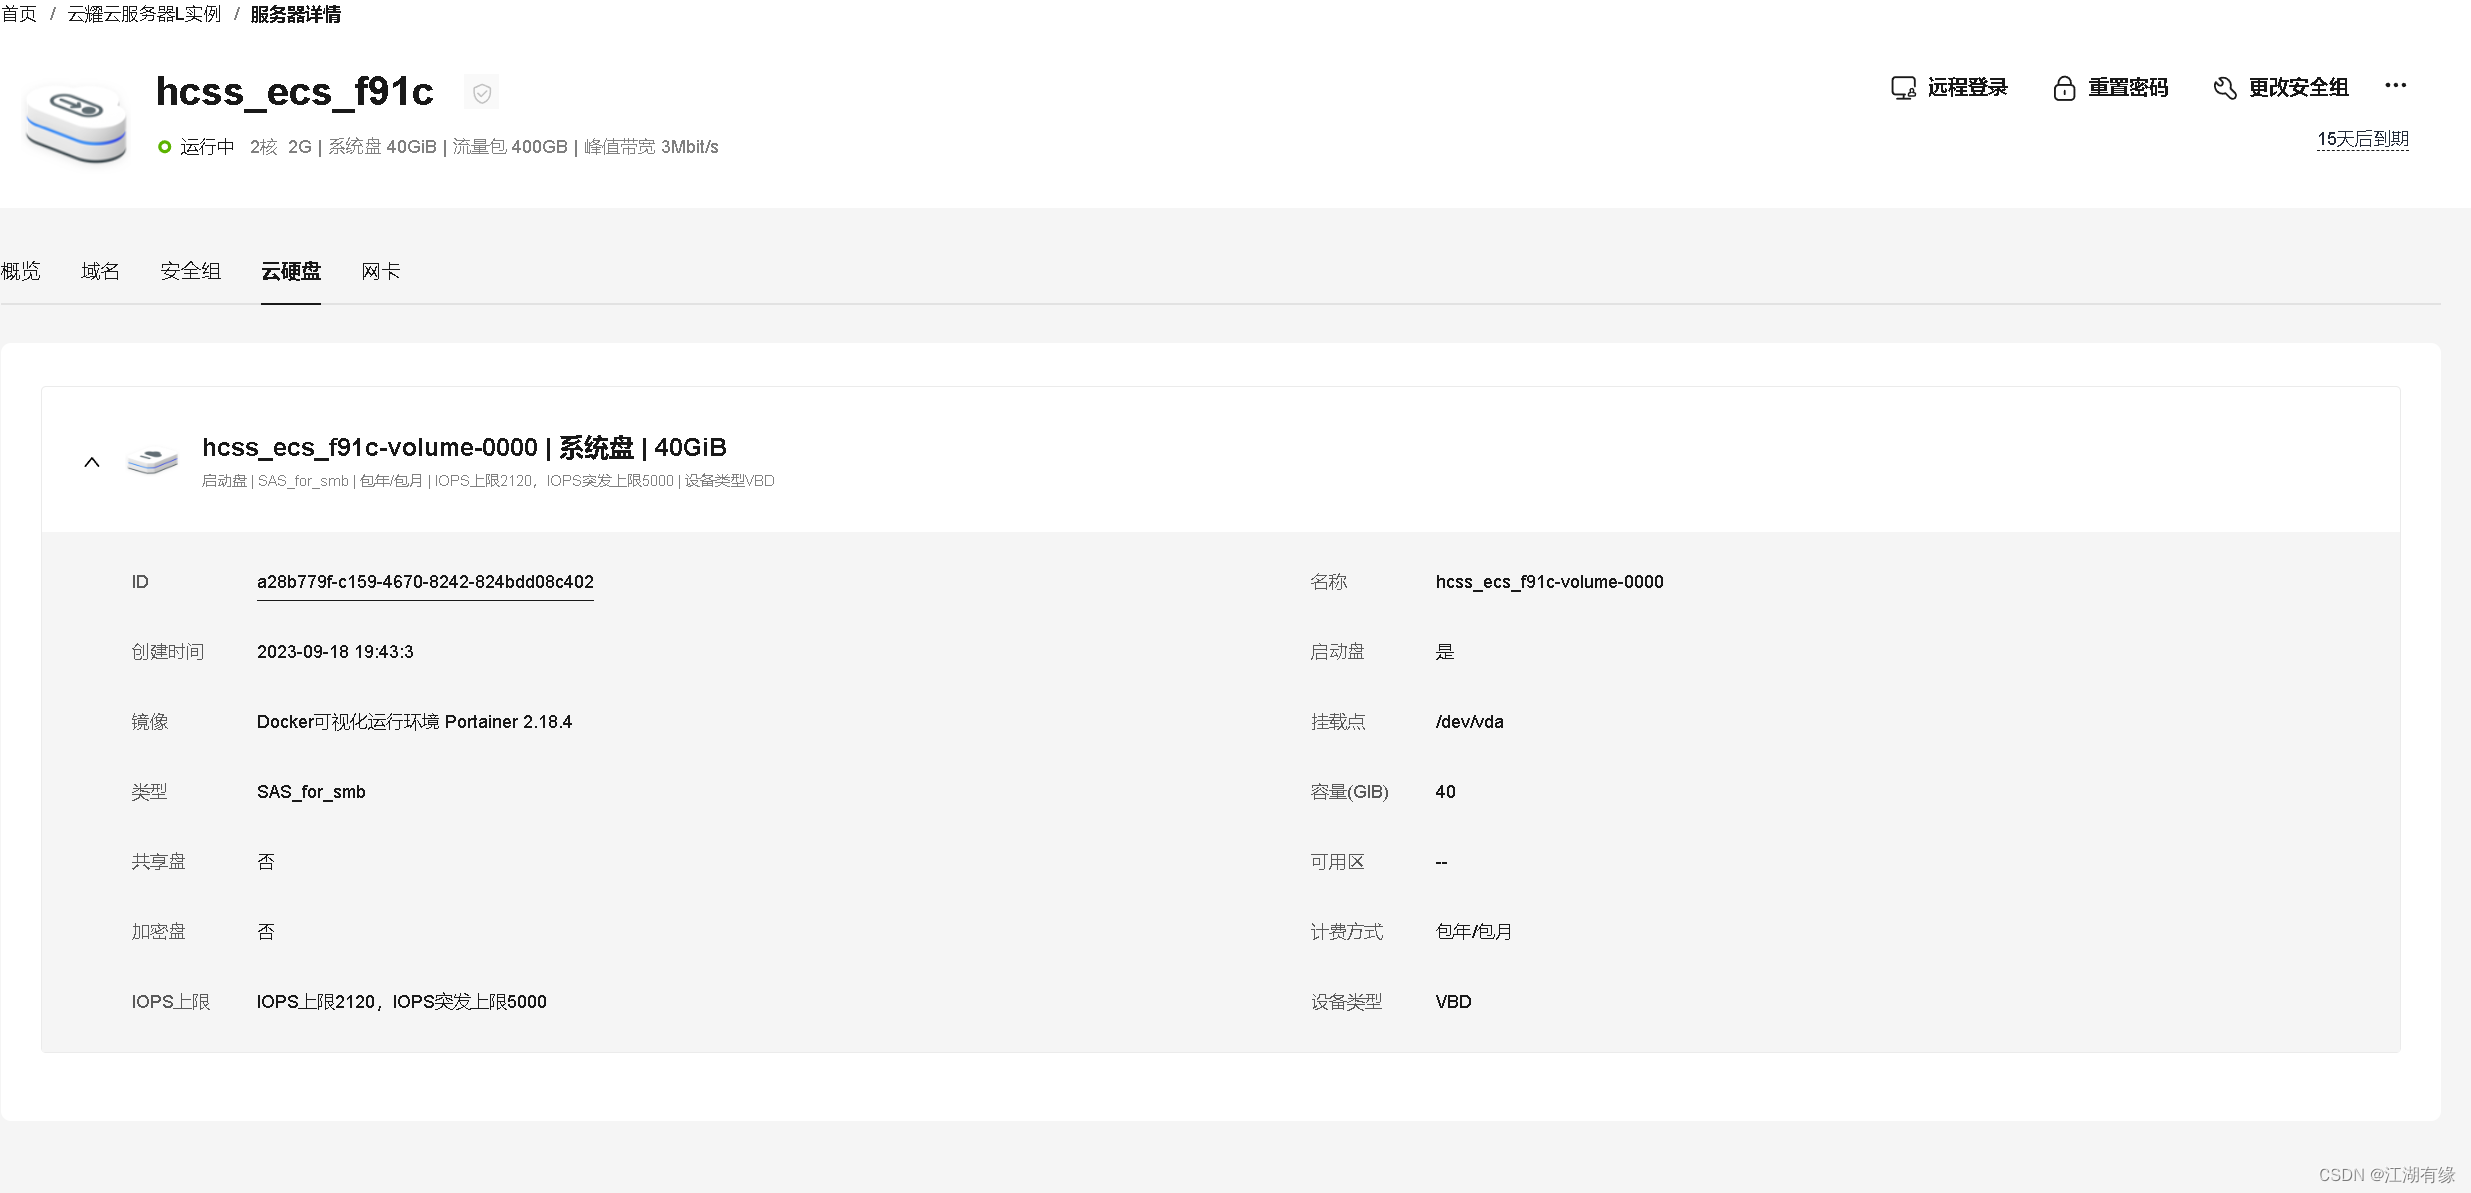Open the three-dots more actions menu
Viewport: 2471px width, 1193px height.
[x=2395, y=86]
